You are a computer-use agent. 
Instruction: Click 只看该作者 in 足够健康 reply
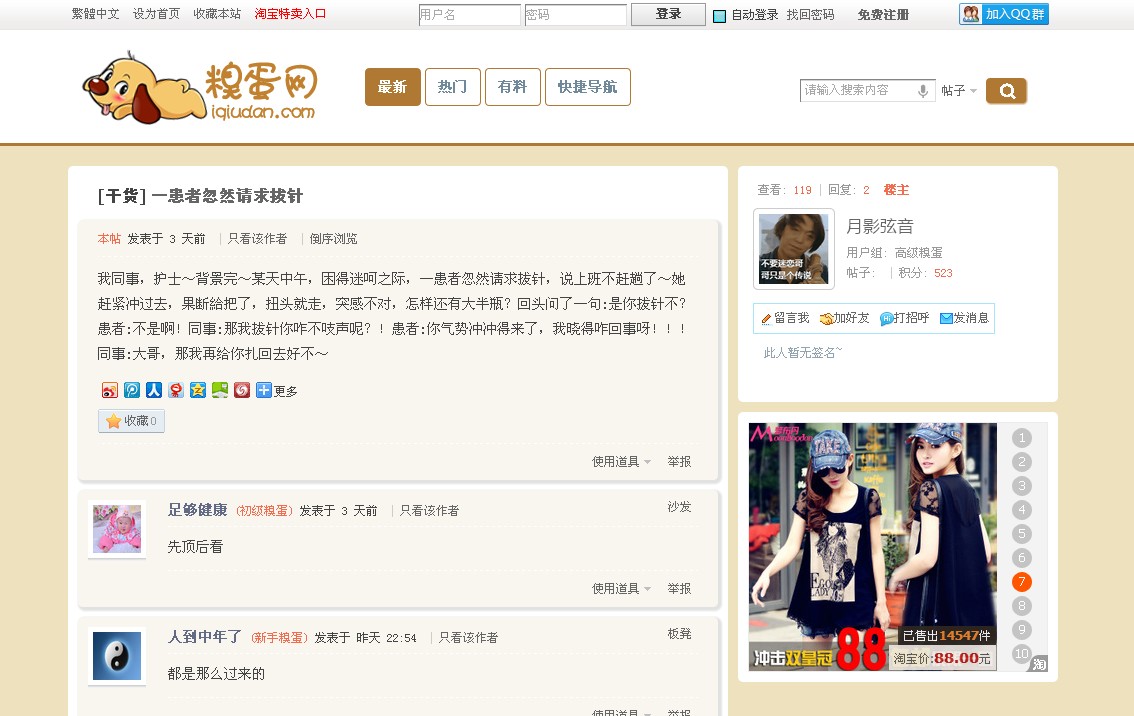coord(430,511)
